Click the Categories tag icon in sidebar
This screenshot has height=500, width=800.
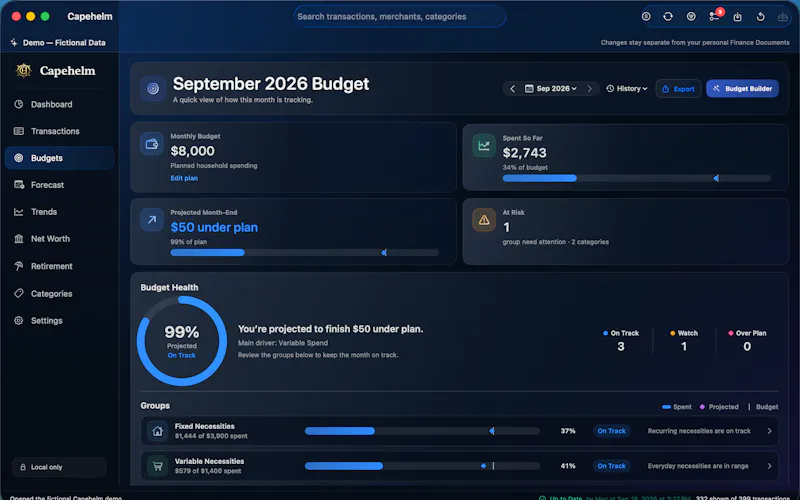(19, 293)
